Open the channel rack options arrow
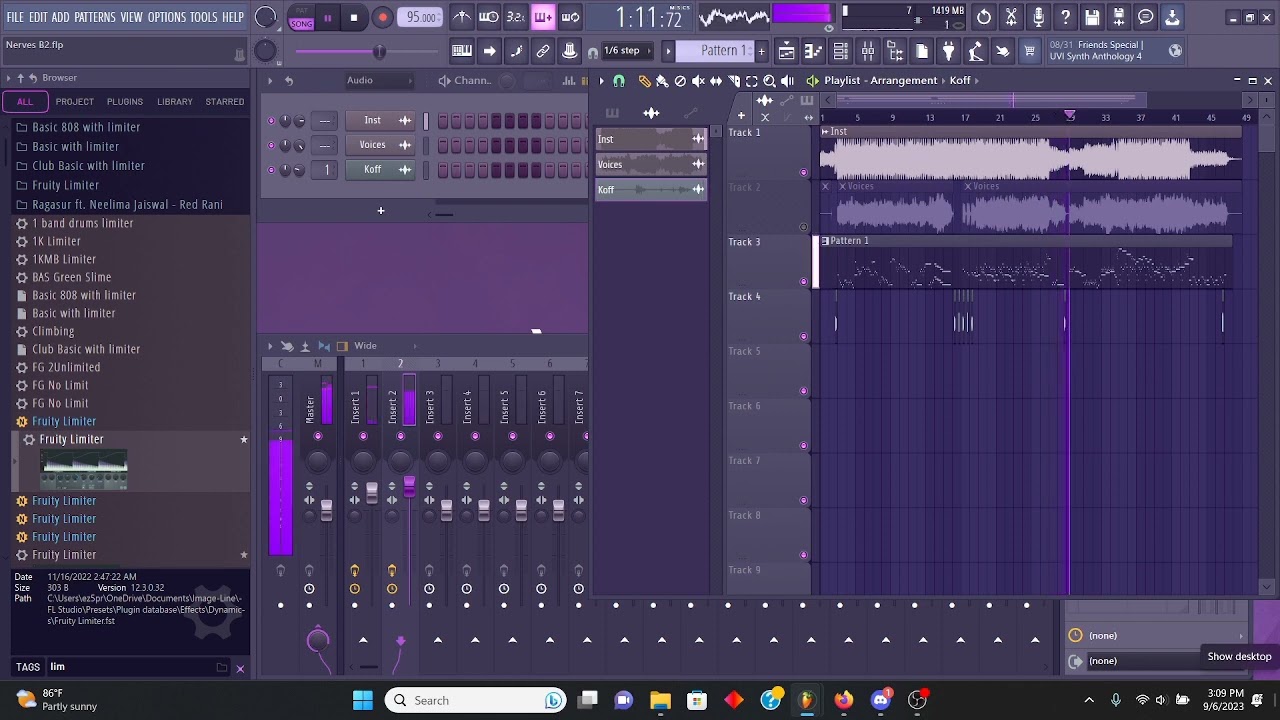This screenshot has width=1280, height=720. (x=269, y=81)
